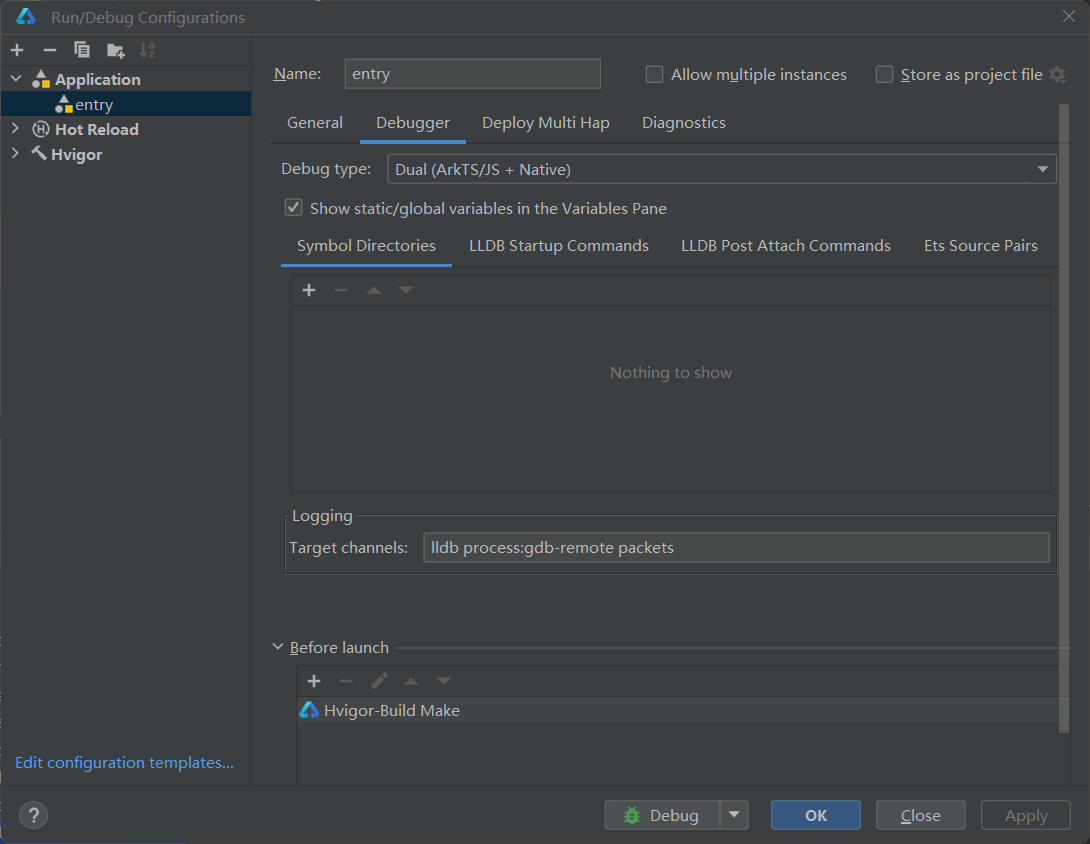This screenshot has height=844, width=1090.
Task: Remove the before launch task
Action: pos(345,681)
